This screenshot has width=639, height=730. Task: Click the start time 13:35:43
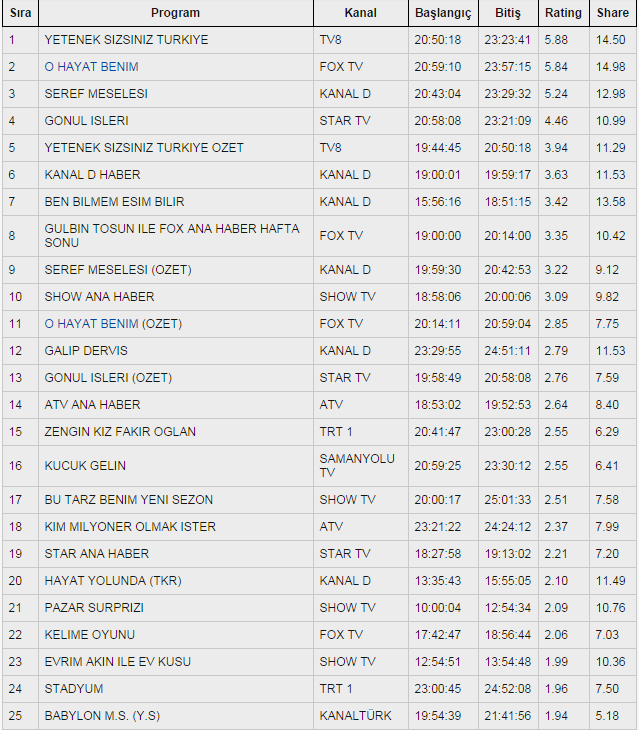click(437, 581)
